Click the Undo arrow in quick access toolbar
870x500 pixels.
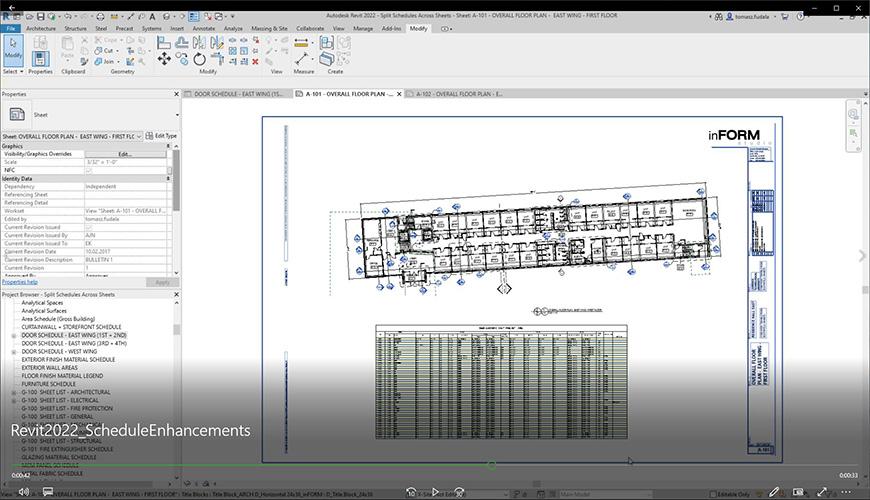click(x=68, y=17)
